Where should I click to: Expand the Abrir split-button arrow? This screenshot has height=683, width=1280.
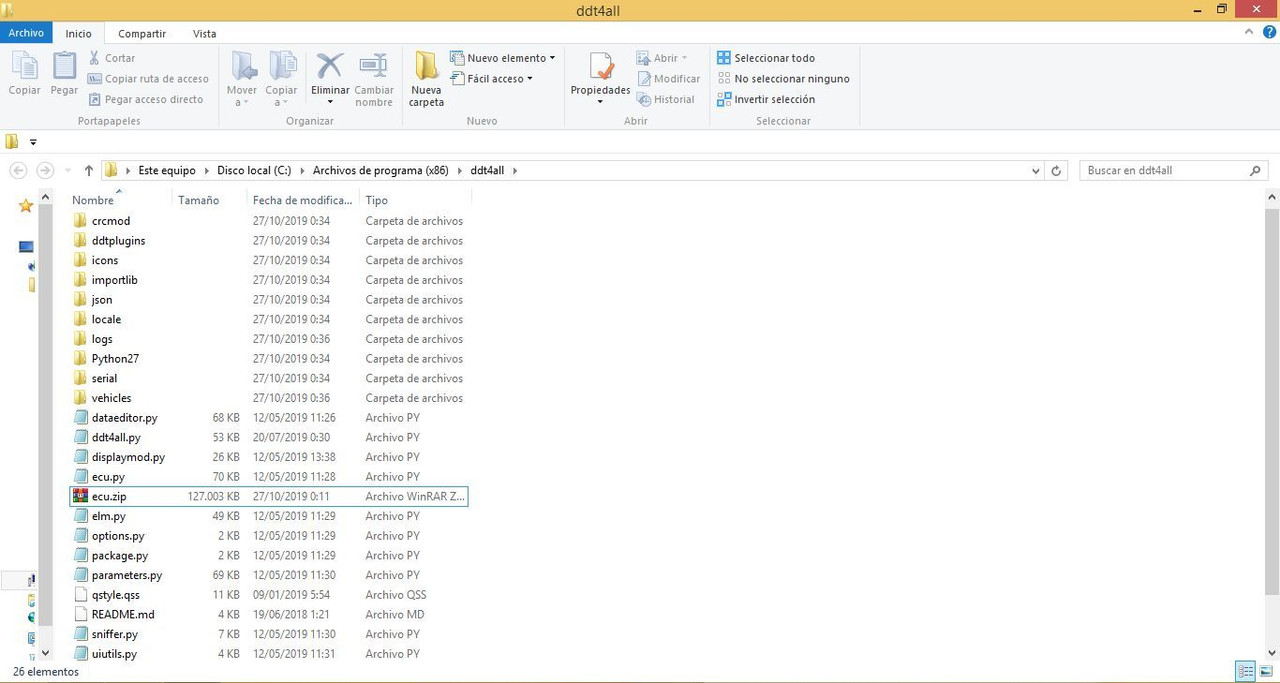684,58
